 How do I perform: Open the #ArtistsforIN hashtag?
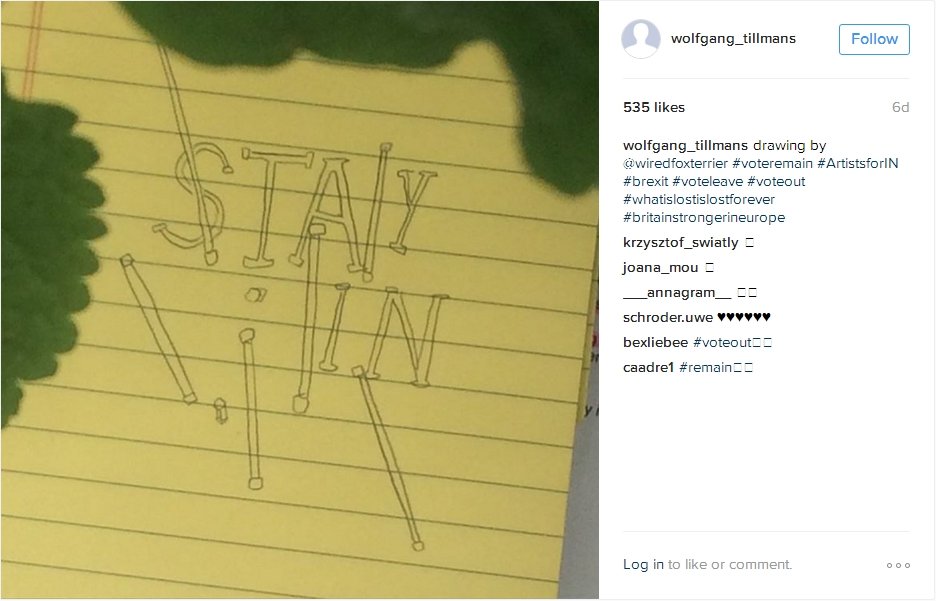[x=858, y=164]
